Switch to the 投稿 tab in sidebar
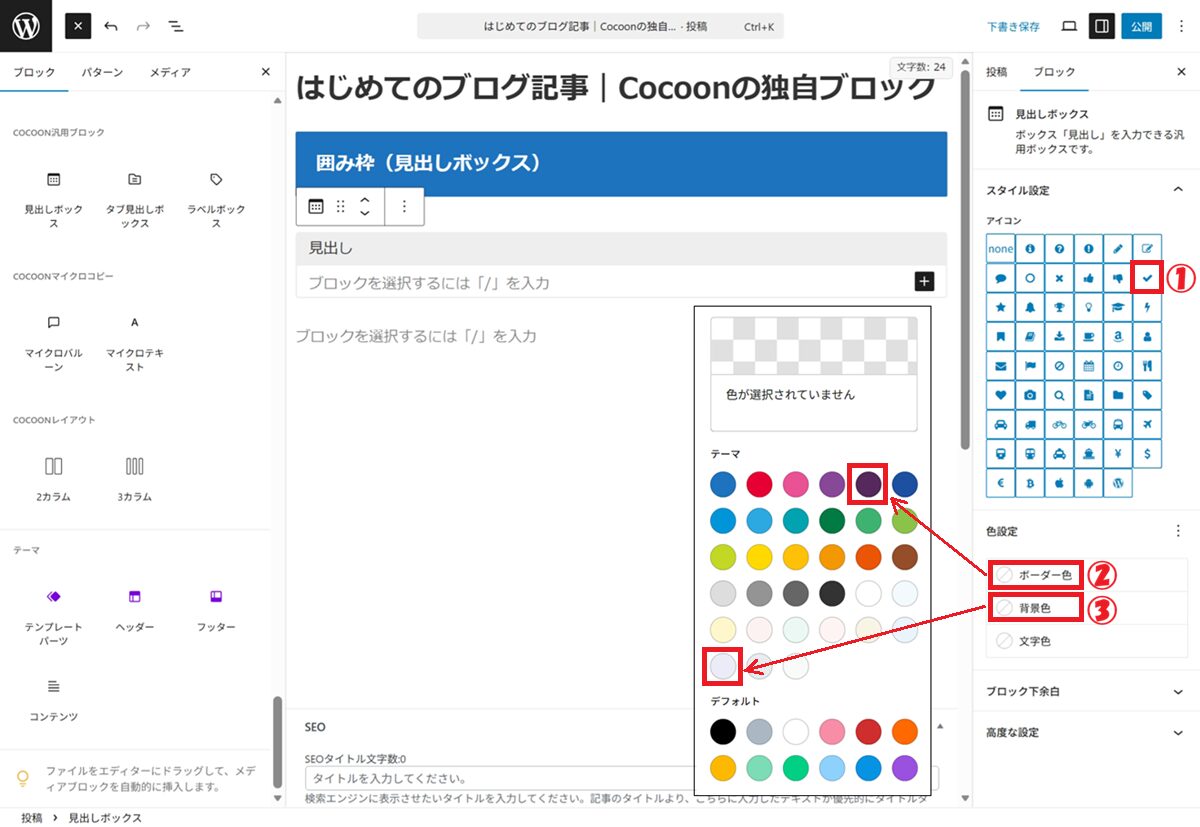This screenshot has width=1200, height=827. tap(997, 72)
